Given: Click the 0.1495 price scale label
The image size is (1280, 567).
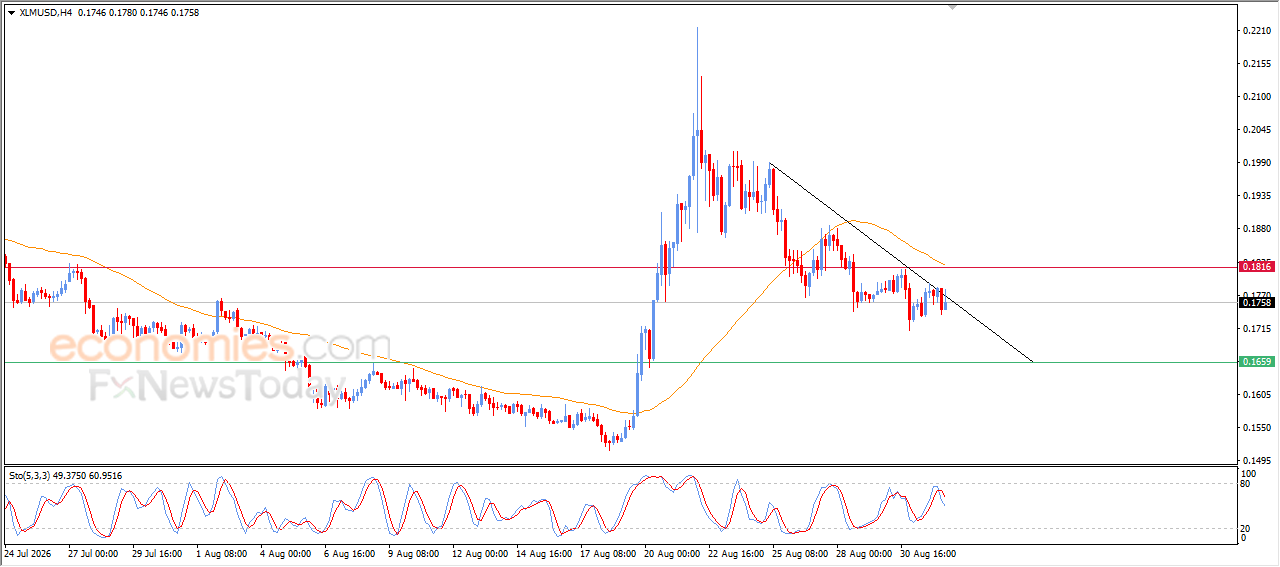Looking at the screenshot, I should point(1256,460).
